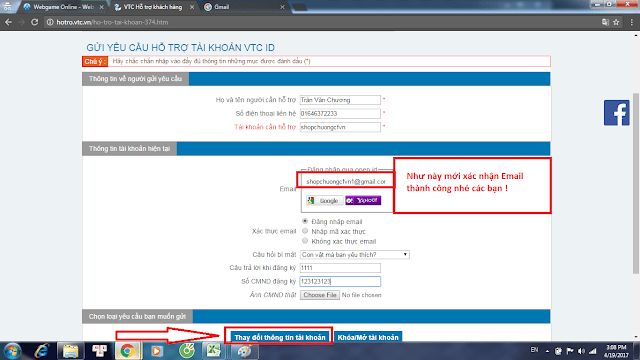Click the GỬI YÊU CẦU HỖ TRỢ TÀI KHOẢN VTC ID heading
640x360 pixels.
point(180,48)
